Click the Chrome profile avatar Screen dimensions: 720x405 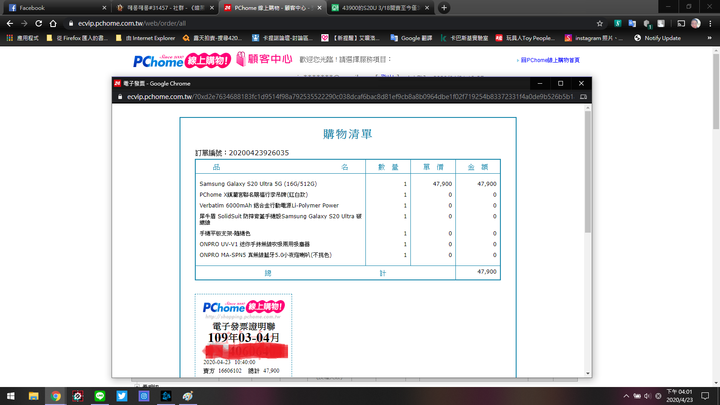(696, 23)
